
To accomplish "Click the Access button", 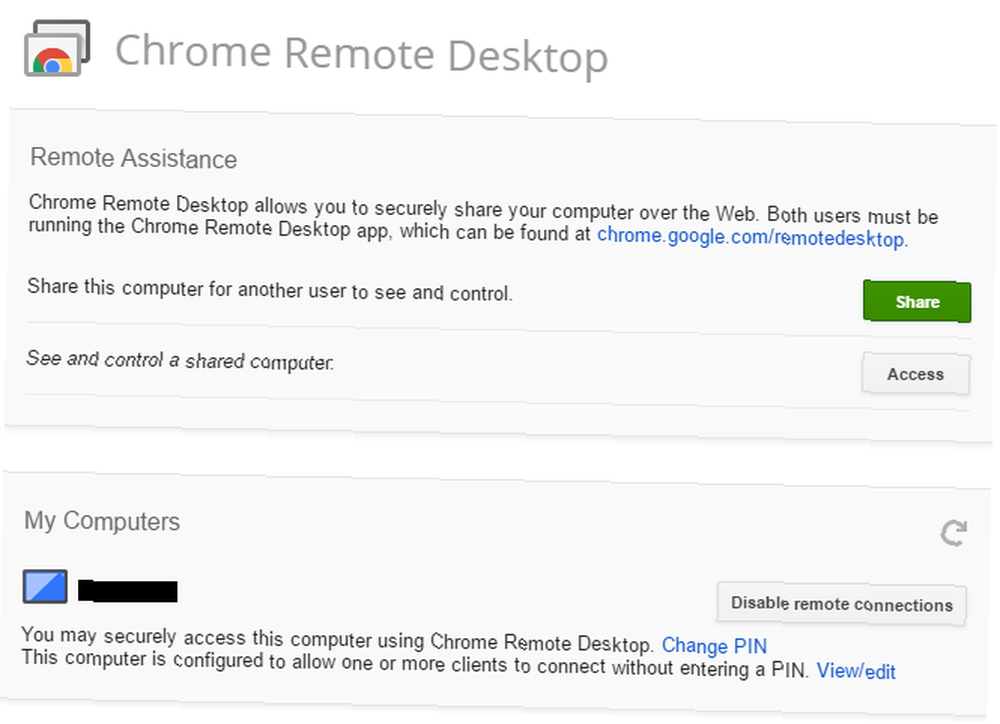I will click(916, 374).
